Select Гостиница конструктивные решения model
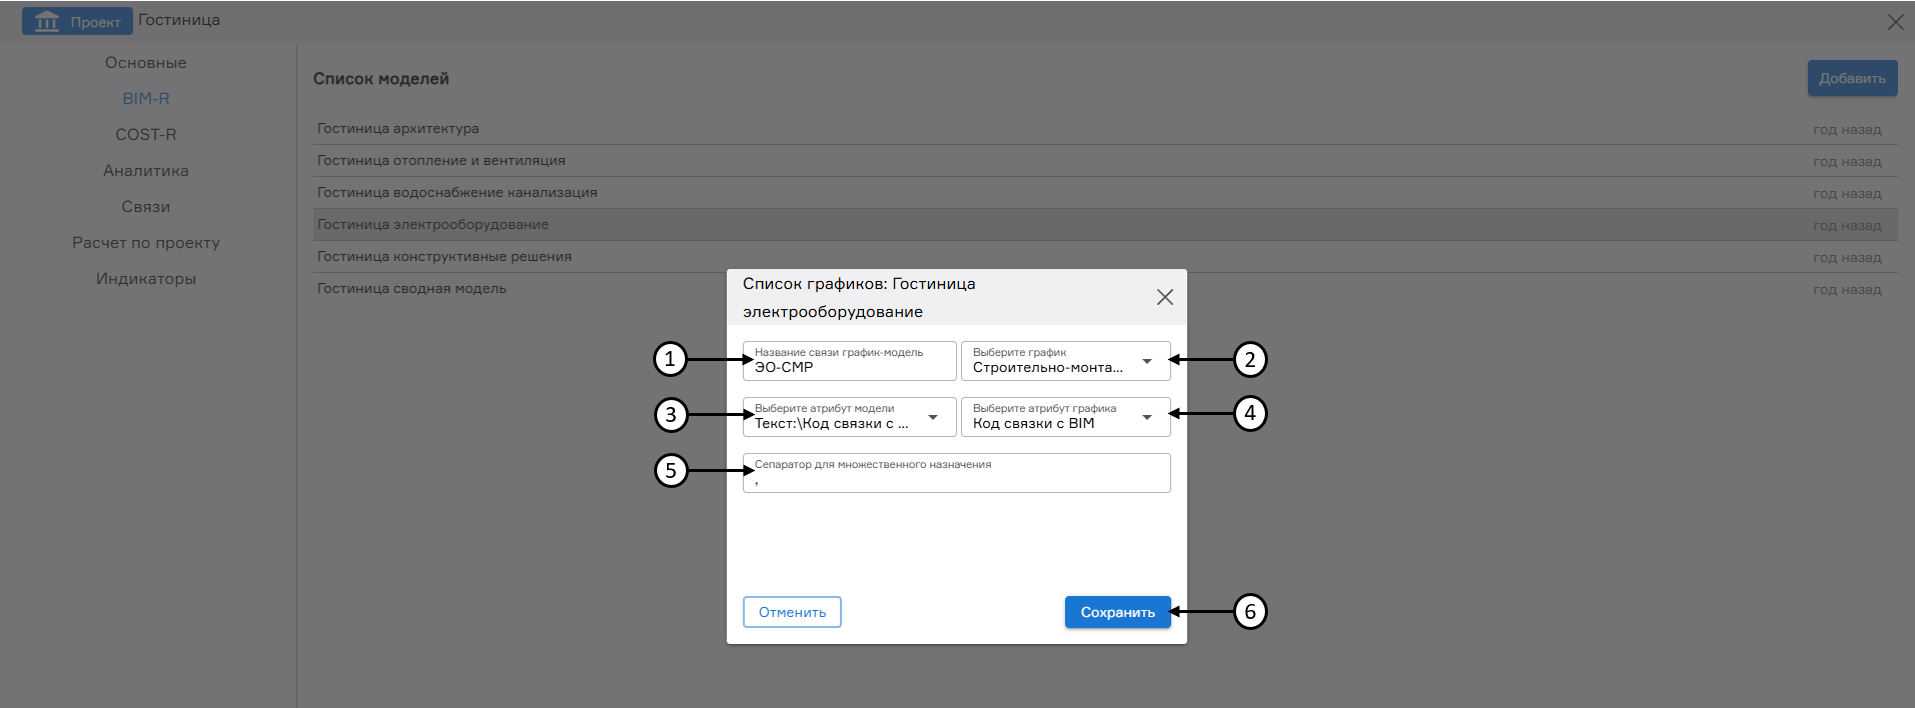This screenshot has height=708, width=1915. point(444,257)
